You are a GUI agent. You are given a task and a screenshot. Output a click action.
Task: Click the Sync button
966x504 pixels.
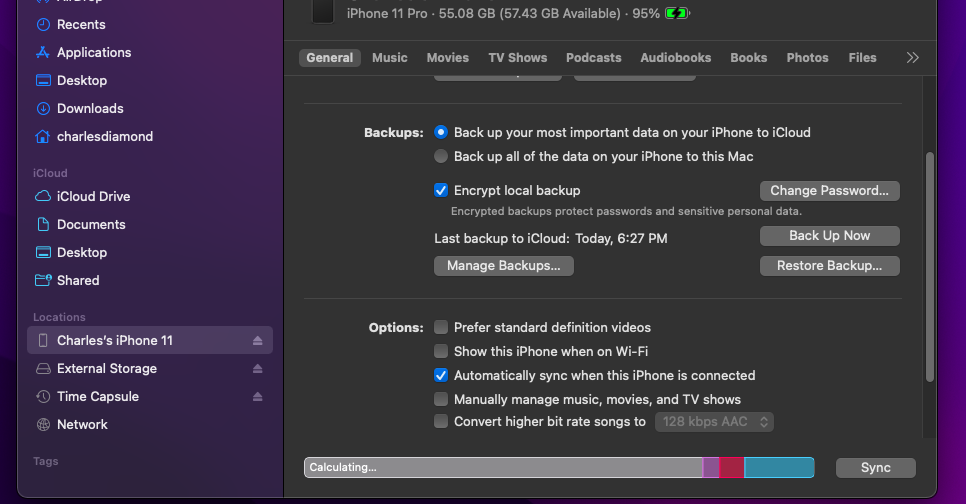click(x=875, y=468)
